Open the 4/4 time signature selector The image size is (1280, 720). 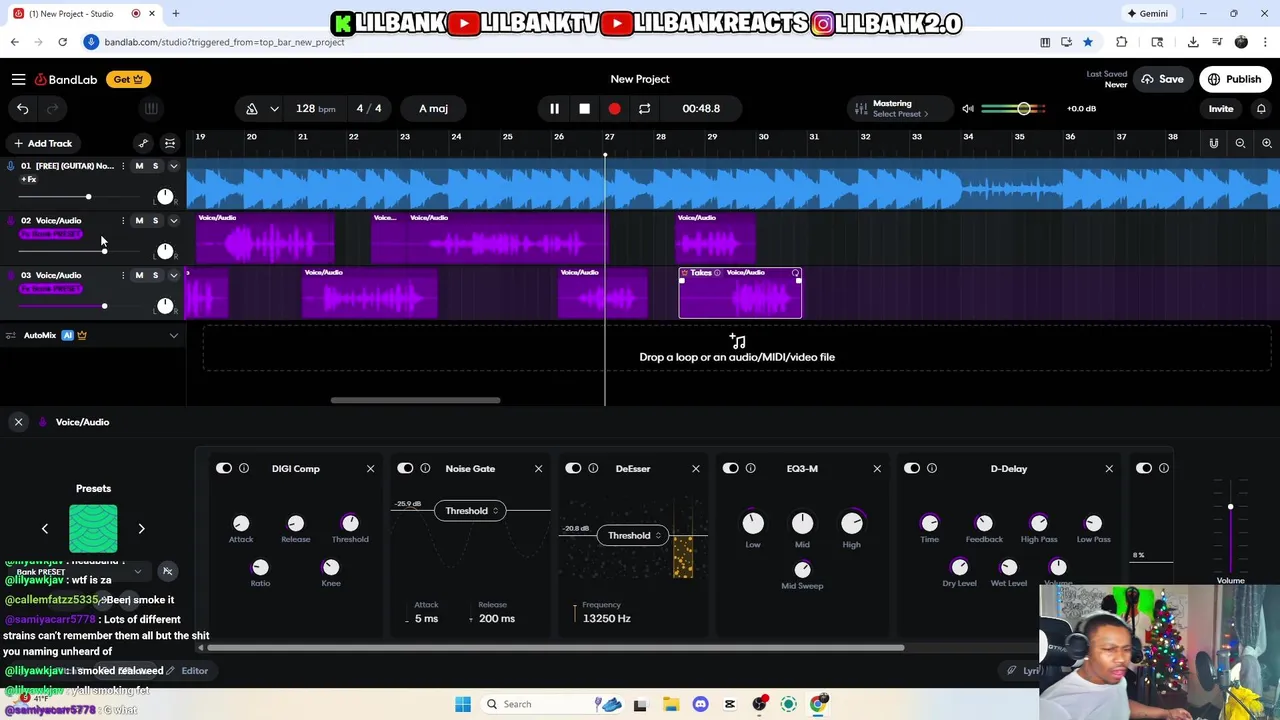coord(369,108)
